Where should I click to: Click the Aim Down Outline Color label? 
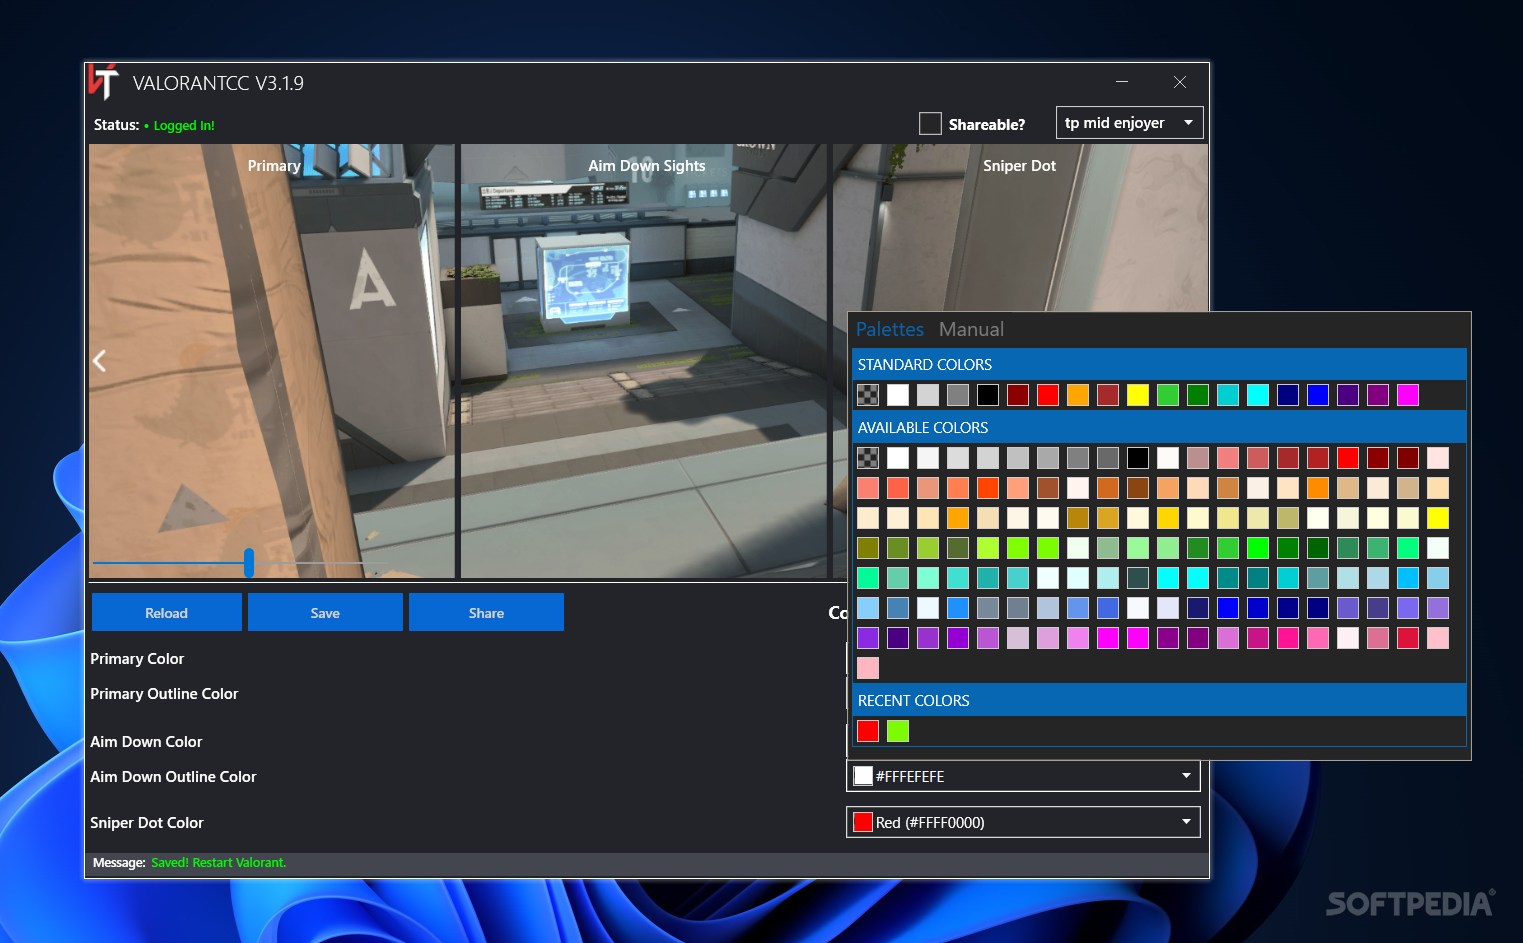(173, 777)
